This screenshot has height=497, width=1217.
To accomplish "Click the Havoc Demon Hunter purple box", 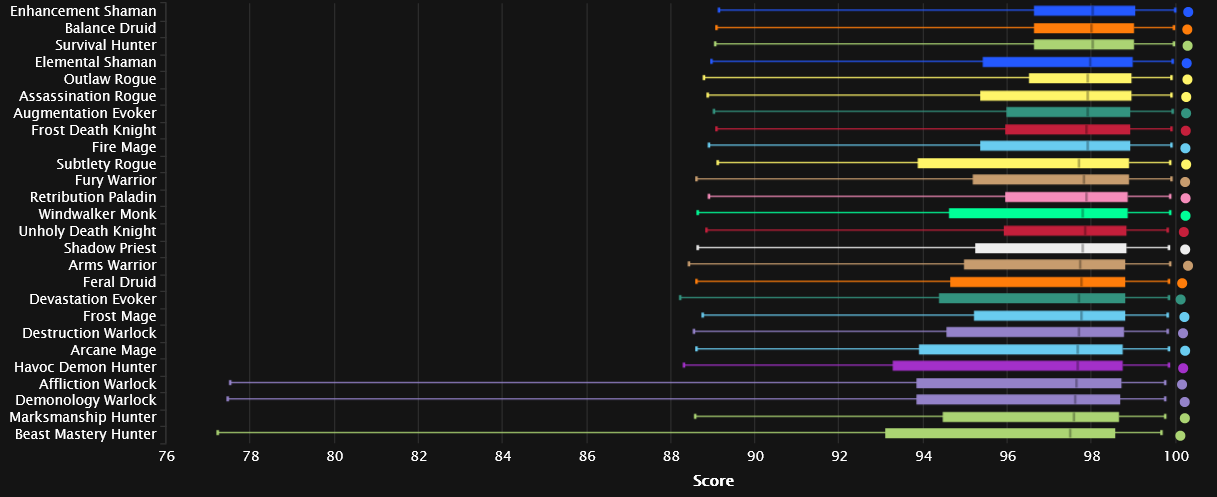I will (1007, 366).
